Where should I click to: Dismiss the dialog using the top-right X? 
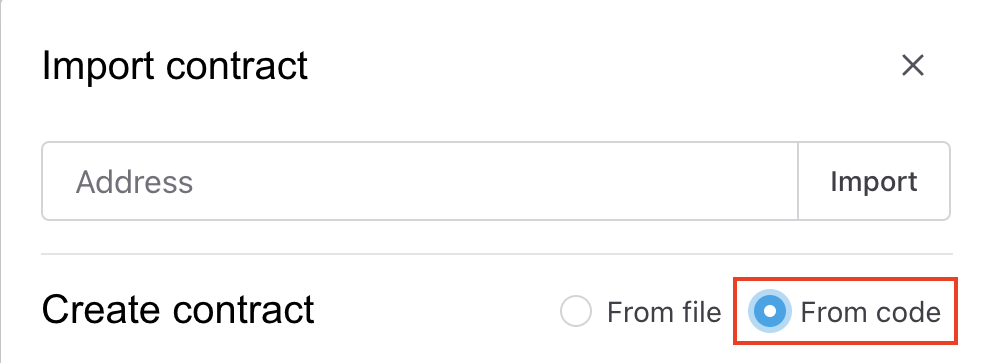point(913,65)
